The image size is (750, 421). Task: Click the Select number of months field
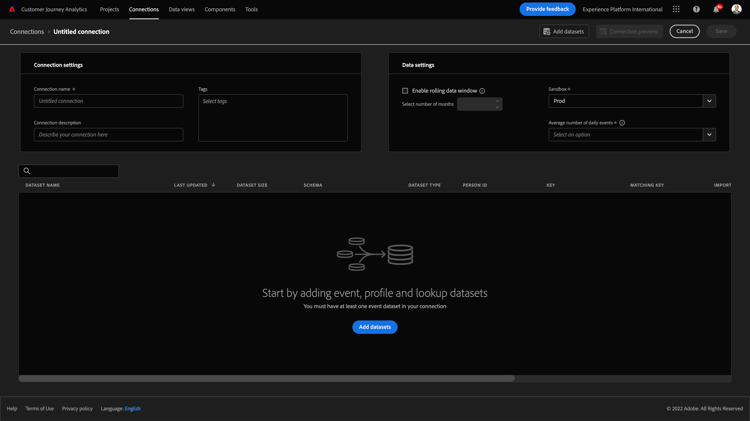(479, 104)
